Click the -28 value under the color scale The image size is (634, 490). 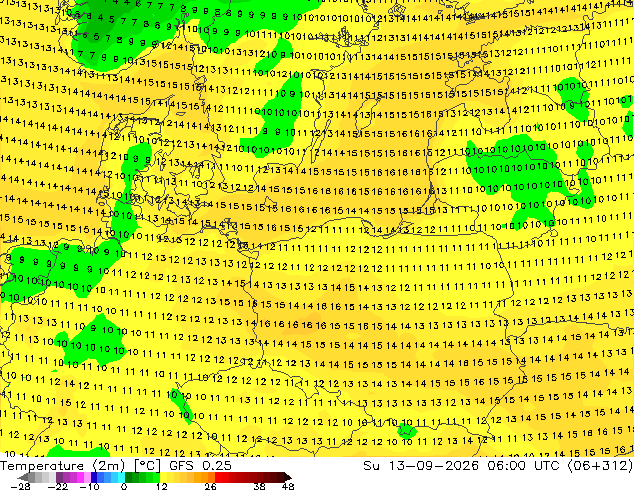[x=20, y=486]
